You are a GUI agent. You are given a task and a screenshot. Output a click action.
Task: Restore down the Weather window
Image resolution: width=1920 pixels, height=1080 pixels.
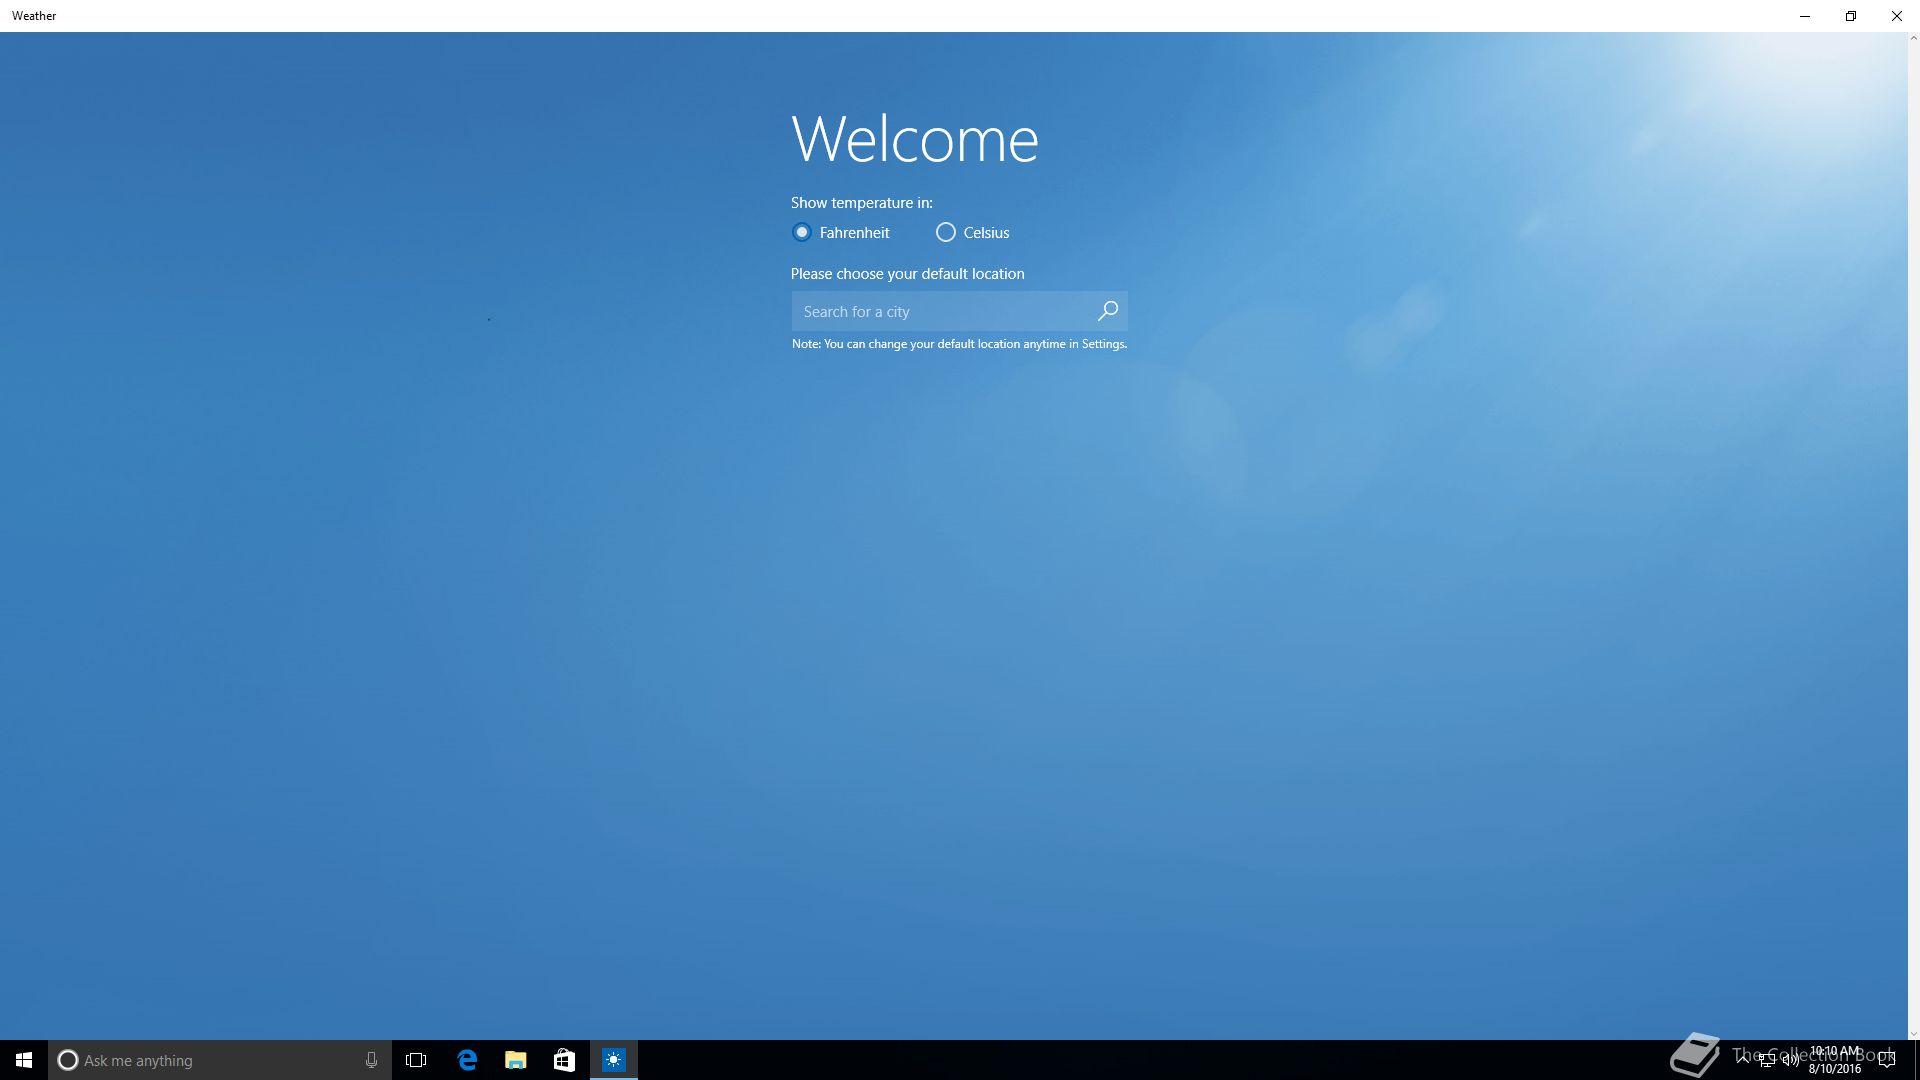pos(1850,16)
